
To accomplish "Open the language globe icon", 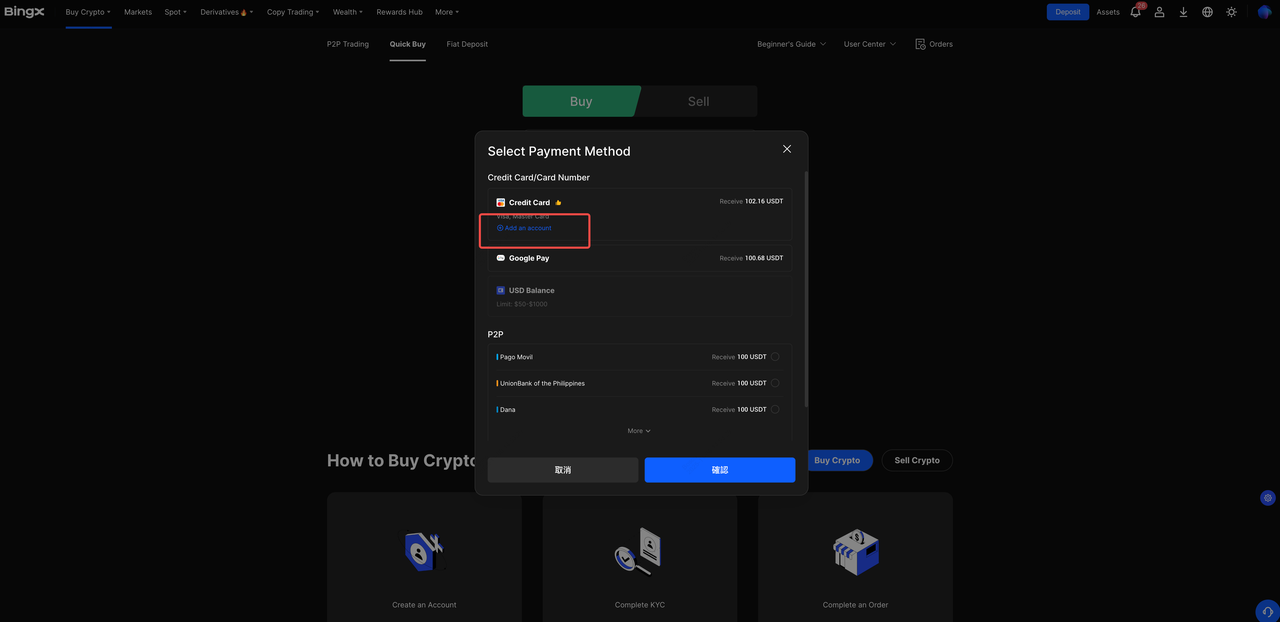I will (1207, 12).
